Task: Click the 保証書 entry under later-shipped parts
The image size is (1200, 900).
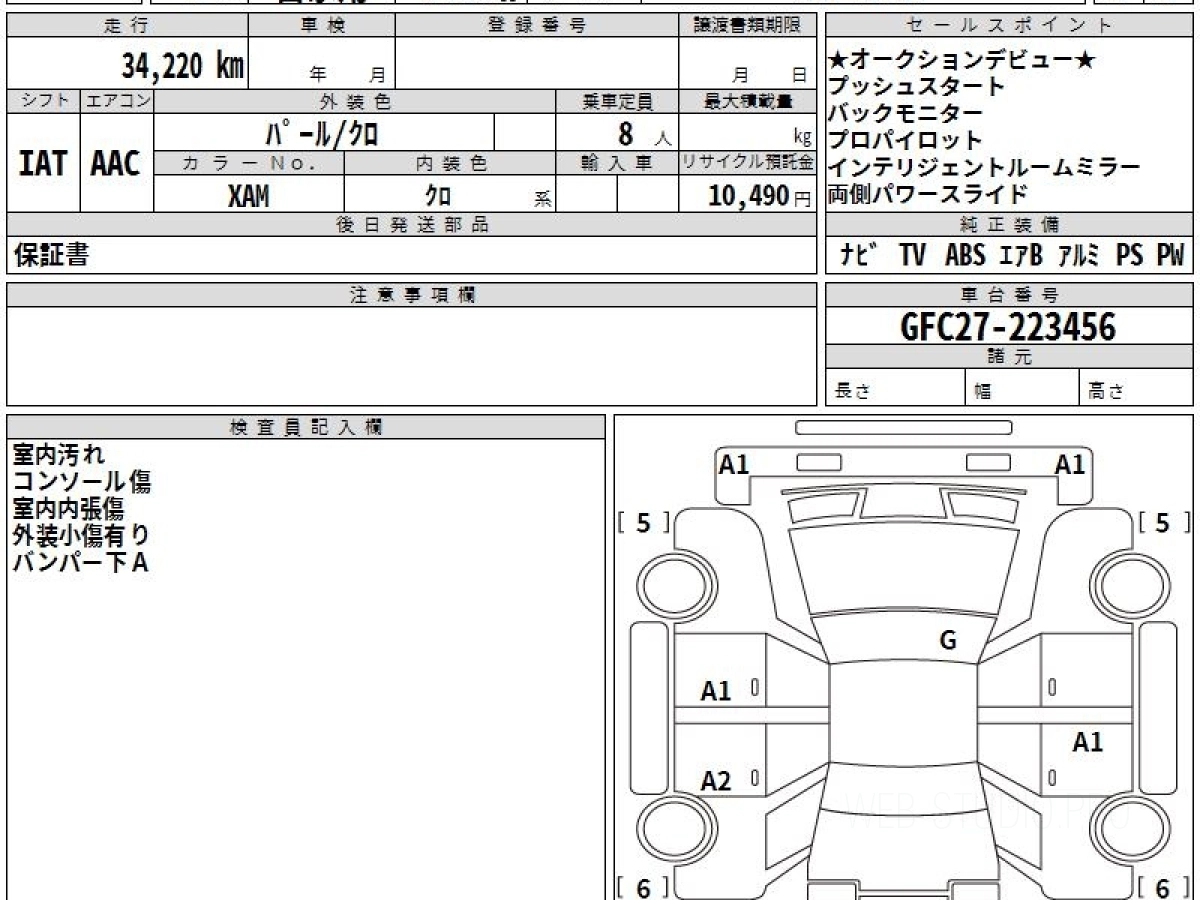Action: pos(51,256)
